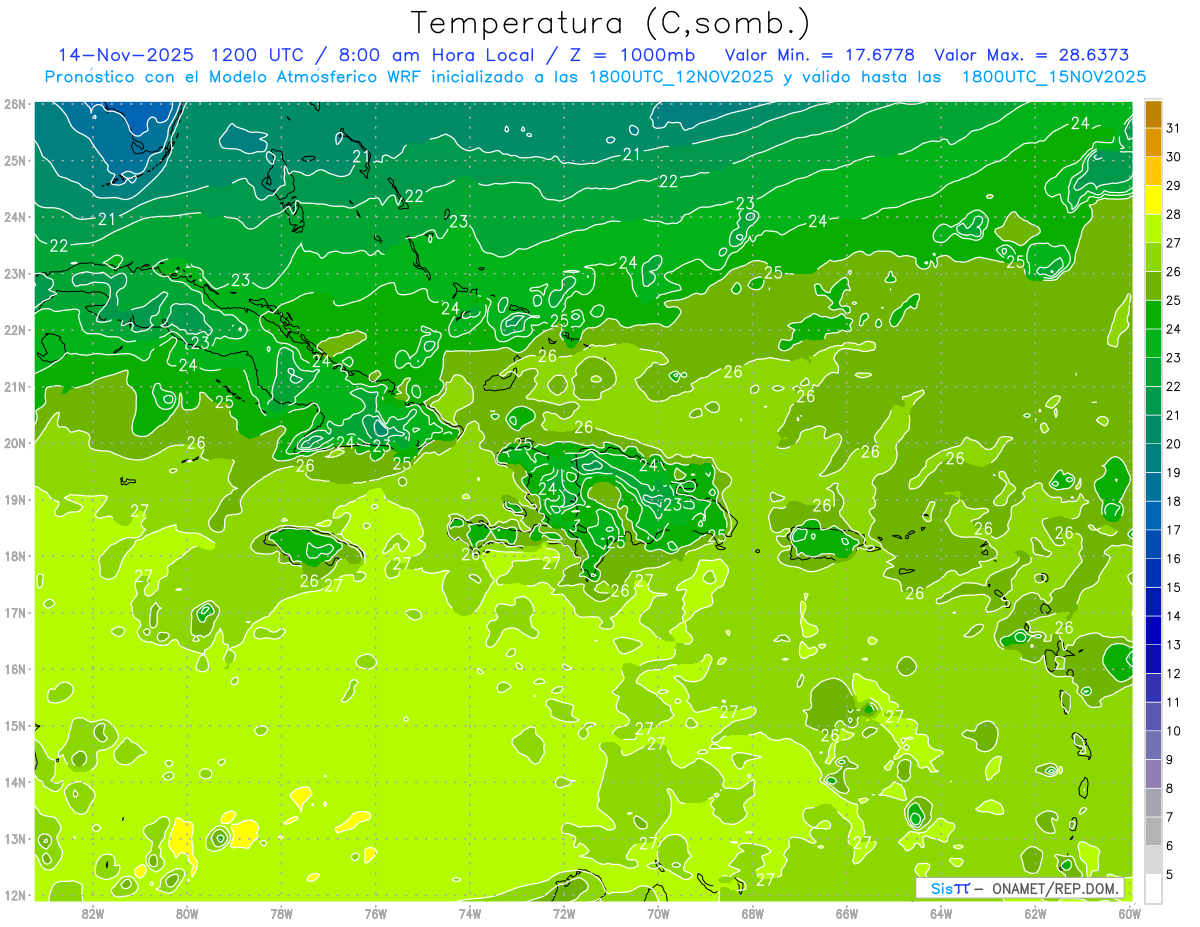Click the '68W' longitude axis label
This screenshot has height=927, width=1200.
(x=752, y=912)
